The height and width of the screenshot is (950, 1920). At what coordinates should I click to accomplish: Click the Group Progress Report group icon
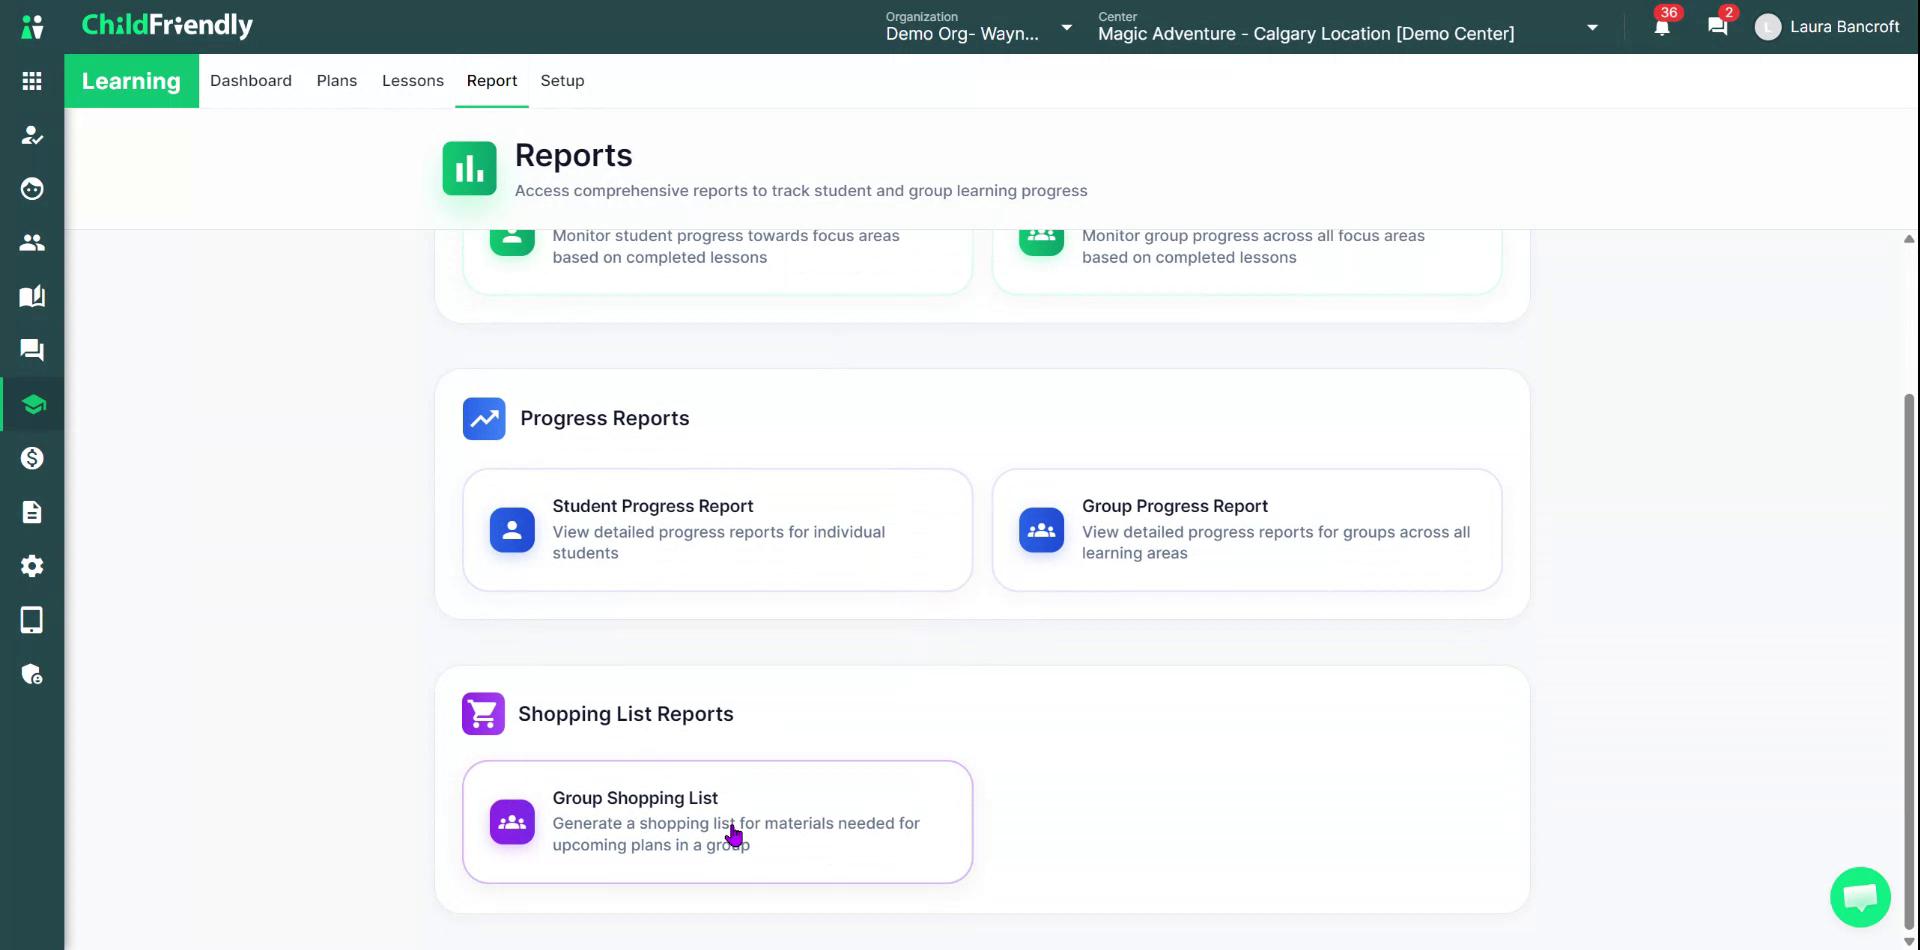point(1041,530)
